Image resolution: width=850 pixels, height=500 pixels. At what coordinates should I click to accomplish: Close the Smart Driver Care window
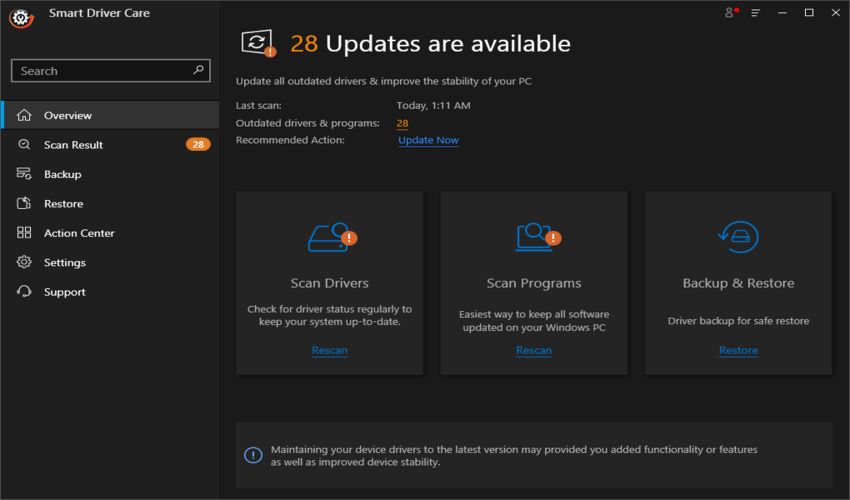(835, 12)
